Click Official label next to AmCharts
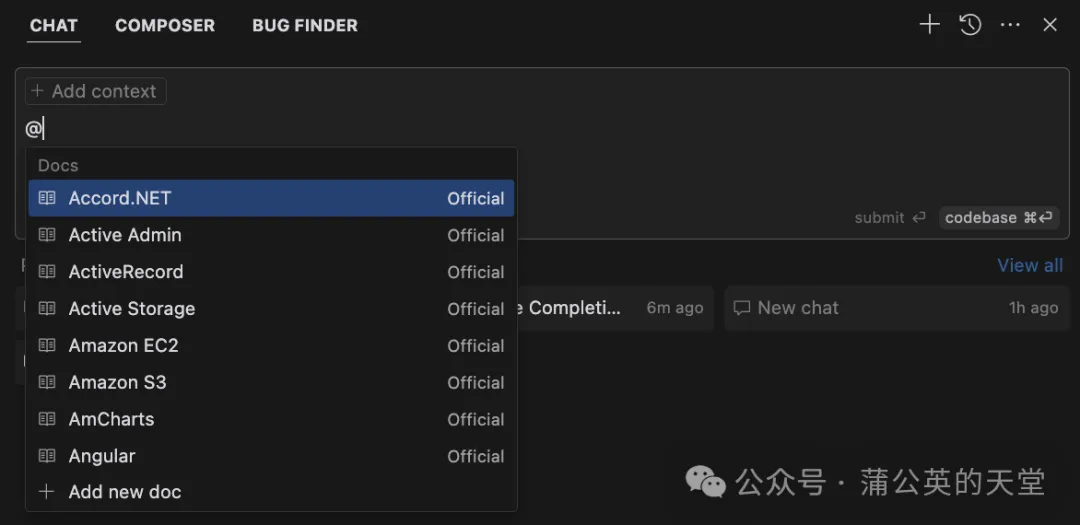1080x525 pixels. point(476,420)
